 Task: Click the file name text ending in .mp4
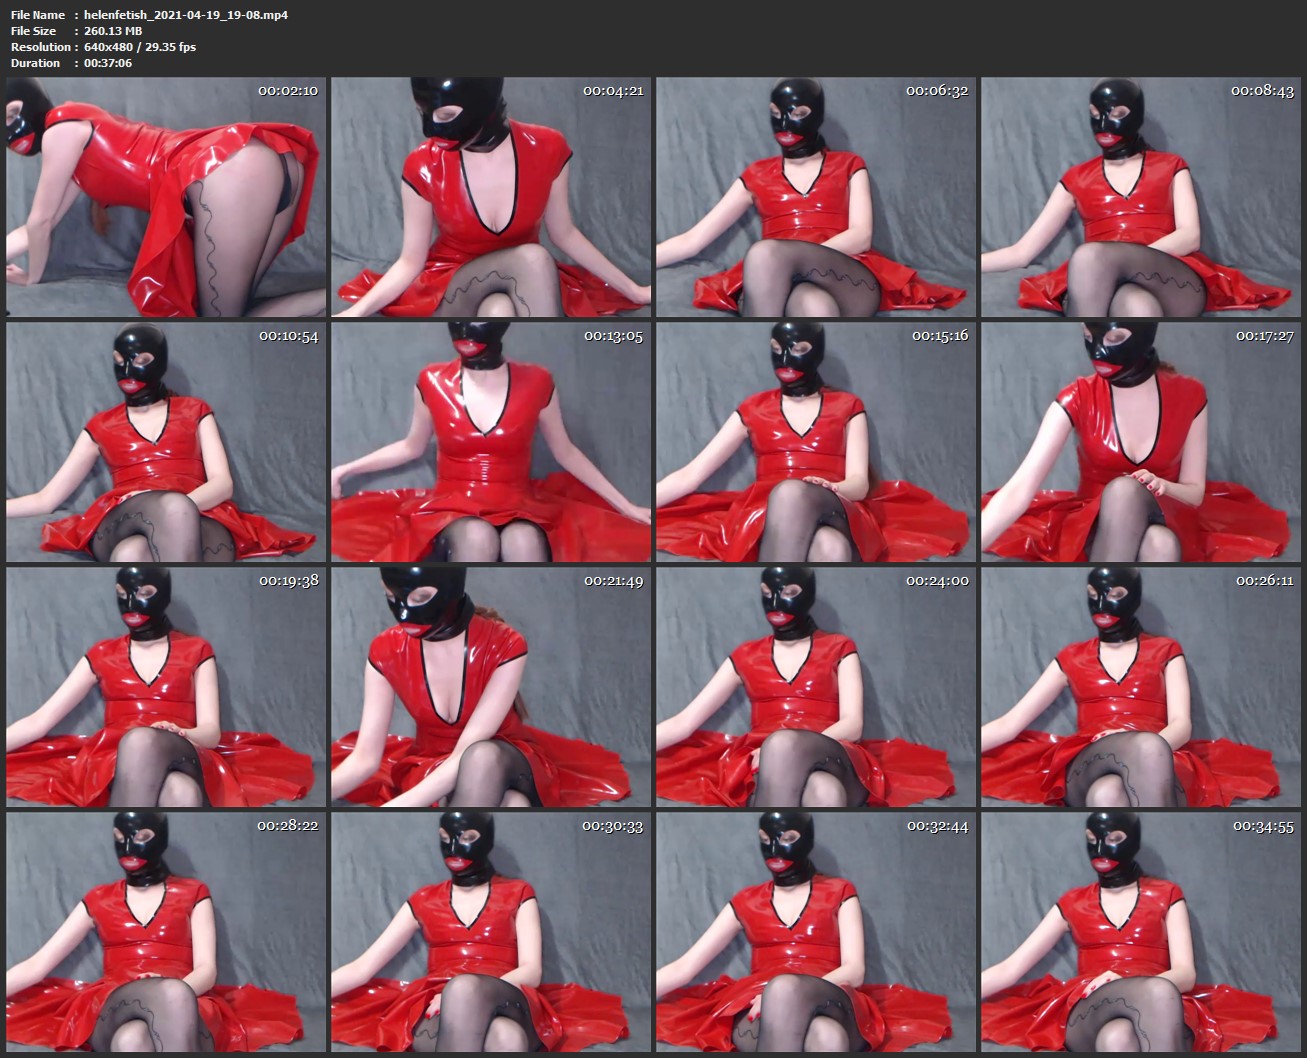tap(186, 15)
